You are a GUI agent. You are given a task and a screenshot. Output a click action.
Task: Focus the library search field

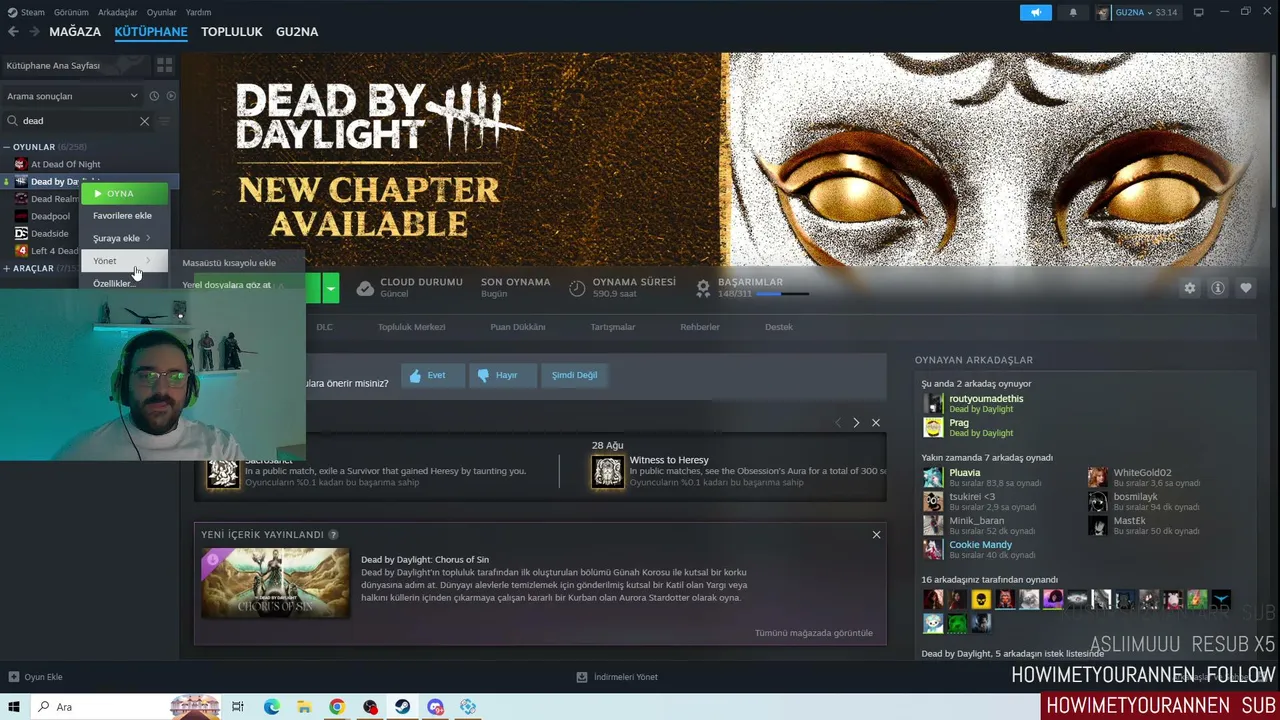[x=78, y=121]
